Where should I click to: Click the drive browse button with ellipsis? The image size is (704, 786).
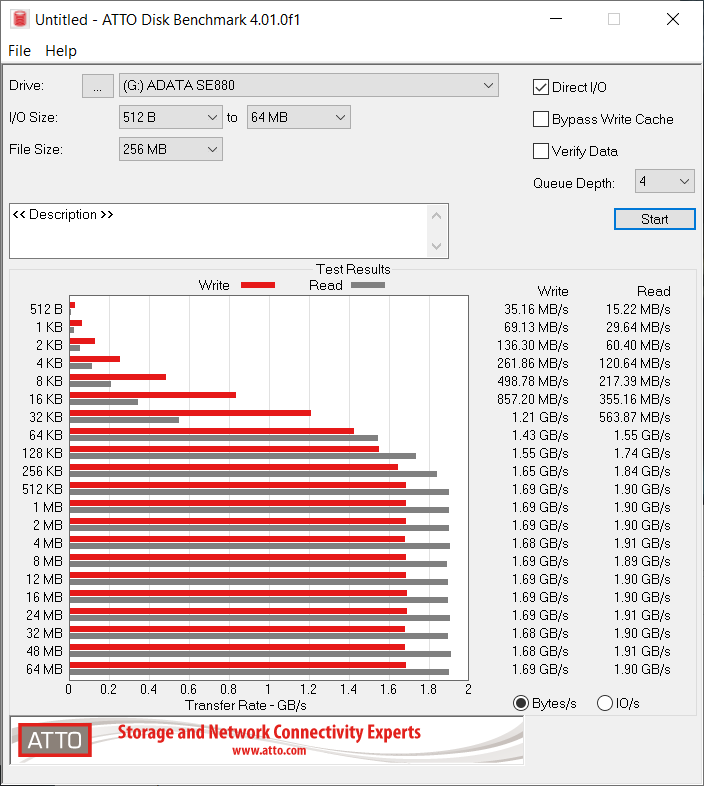pyautogui.click(x=98, y=86)
